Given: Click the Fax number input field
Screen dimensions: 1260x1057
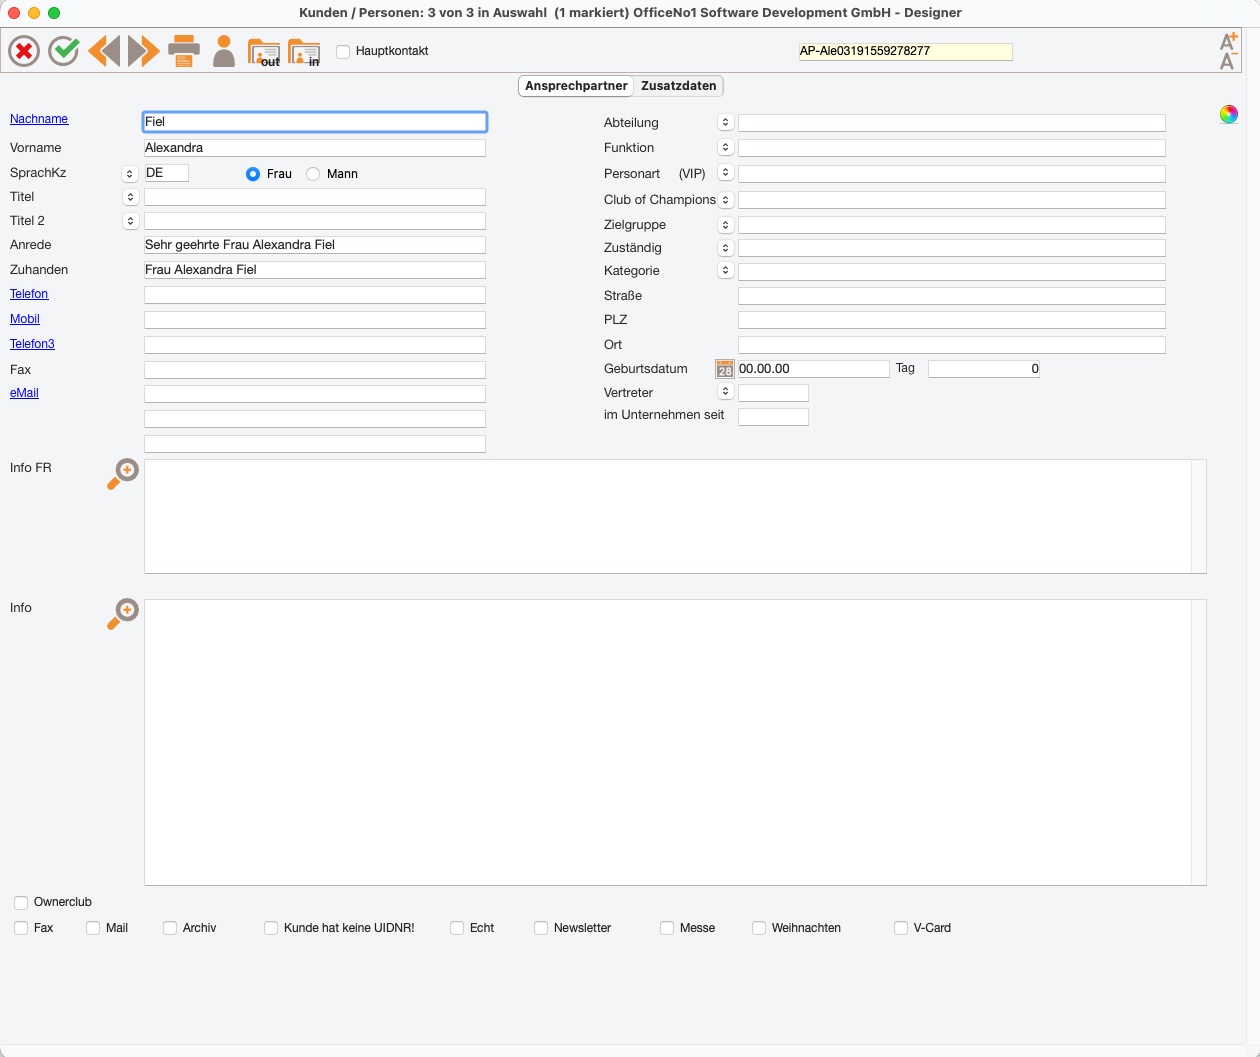Looking at the screenshot, I should (315, 370).
